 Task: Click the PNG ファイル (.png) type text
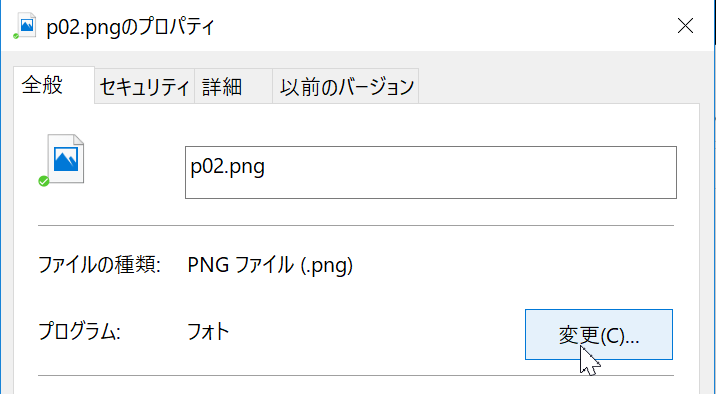pos(270,265)
